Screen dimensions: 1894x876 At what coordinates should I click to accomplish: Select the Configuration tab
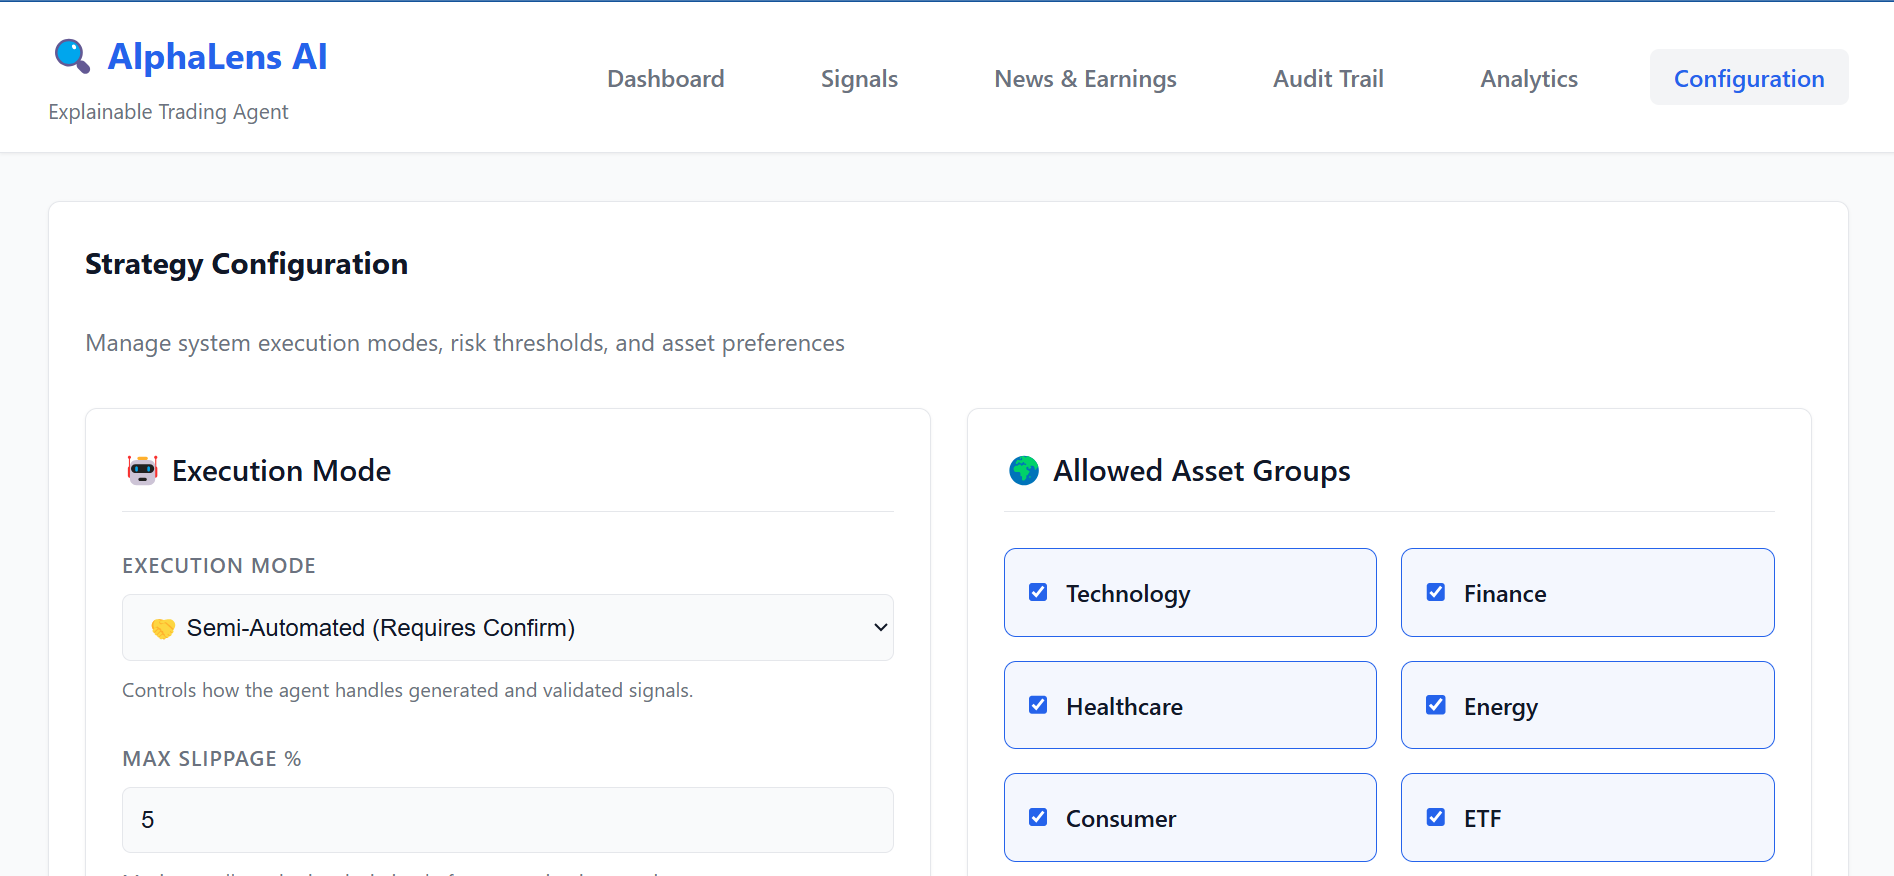point(1748,79)
